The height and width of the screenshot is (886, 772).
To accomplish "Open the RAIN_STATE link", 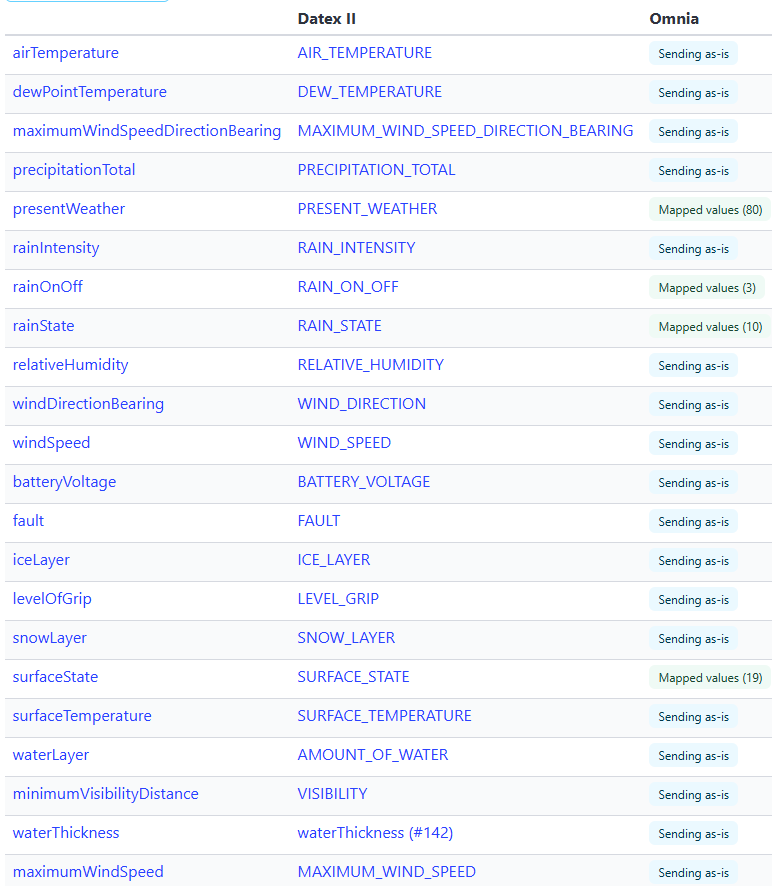I will click(340, 326).
